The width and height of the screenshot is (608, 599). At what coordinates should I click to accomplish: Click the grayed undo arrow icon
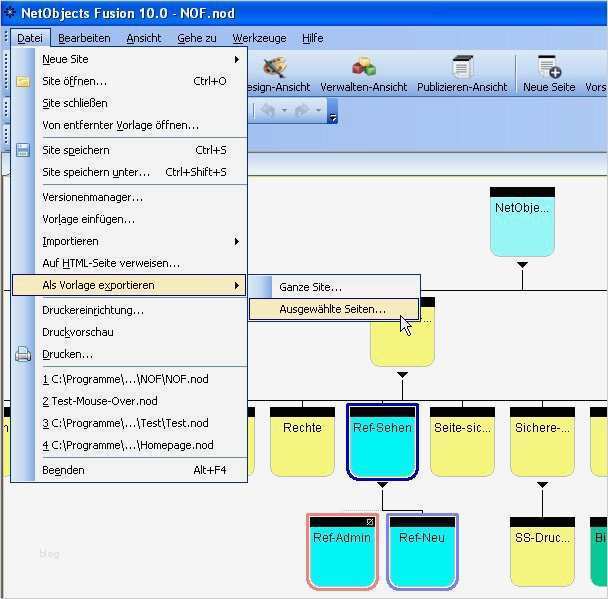pos(267,111)
